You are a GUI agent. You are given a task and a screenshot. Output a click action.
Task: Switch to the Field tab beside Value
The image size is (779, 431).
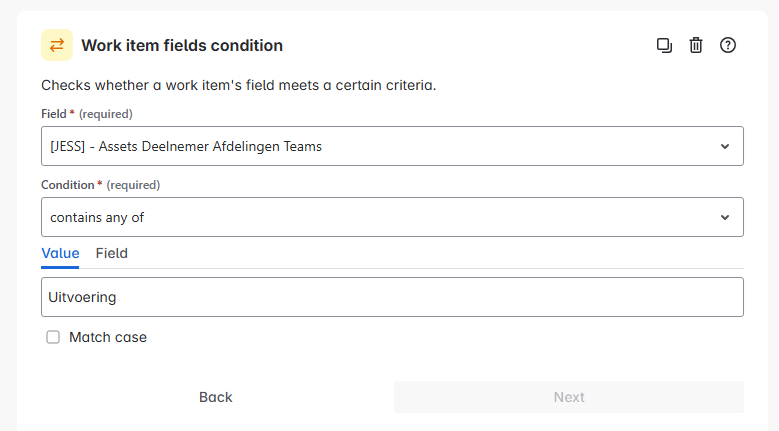pyautogui.click(x=112, y=253)
